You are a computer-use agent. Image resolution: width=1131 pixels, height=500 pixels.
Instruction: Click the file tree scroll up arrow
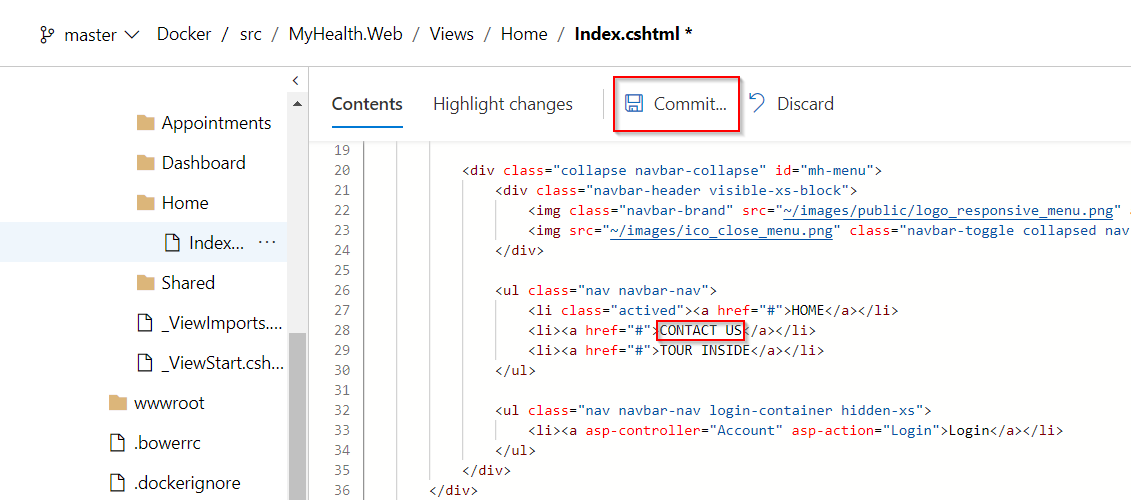pyautogui.click(x=296, y=104)
